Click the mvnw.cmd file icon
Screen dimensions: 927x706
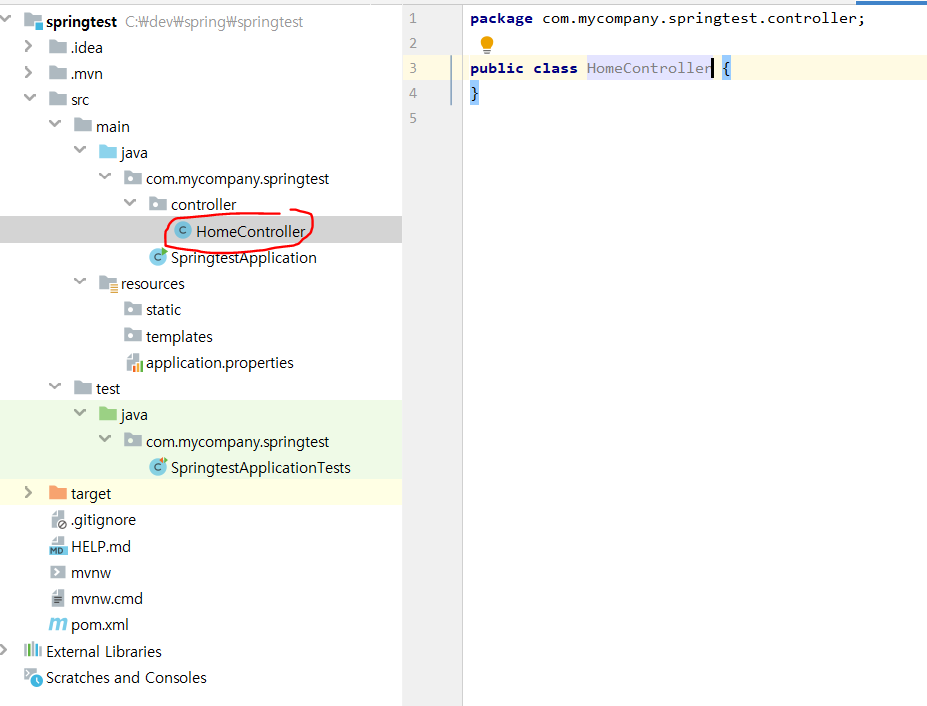point(57,598)
